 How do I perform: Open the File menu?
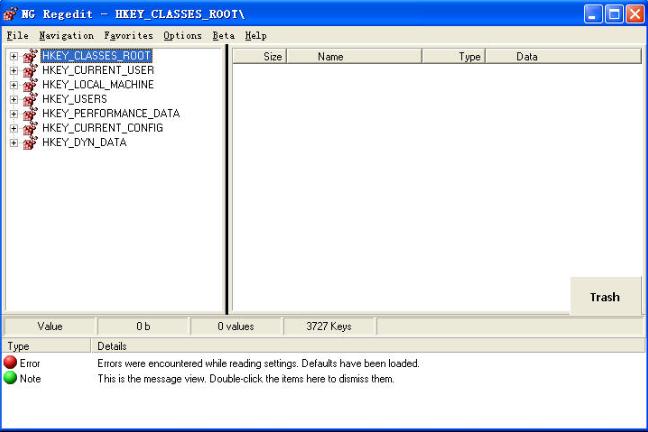coord(17,35)
